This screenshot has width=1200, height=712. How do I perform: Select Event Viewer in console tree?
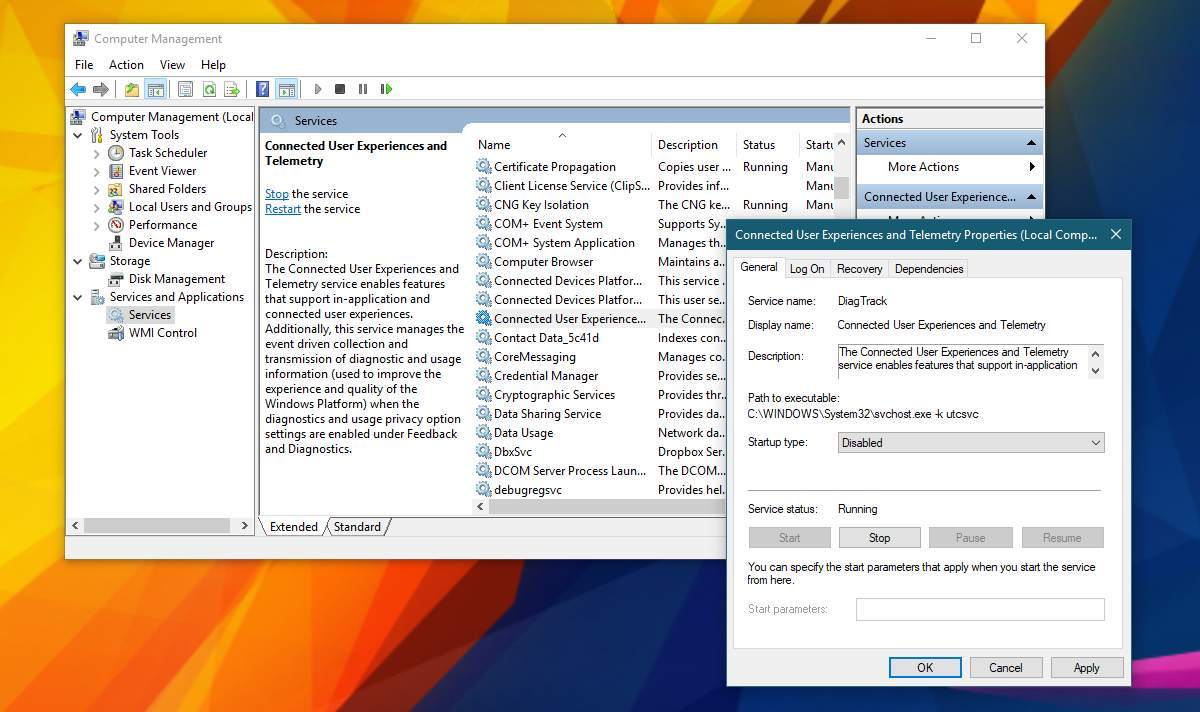pos(162,171)
